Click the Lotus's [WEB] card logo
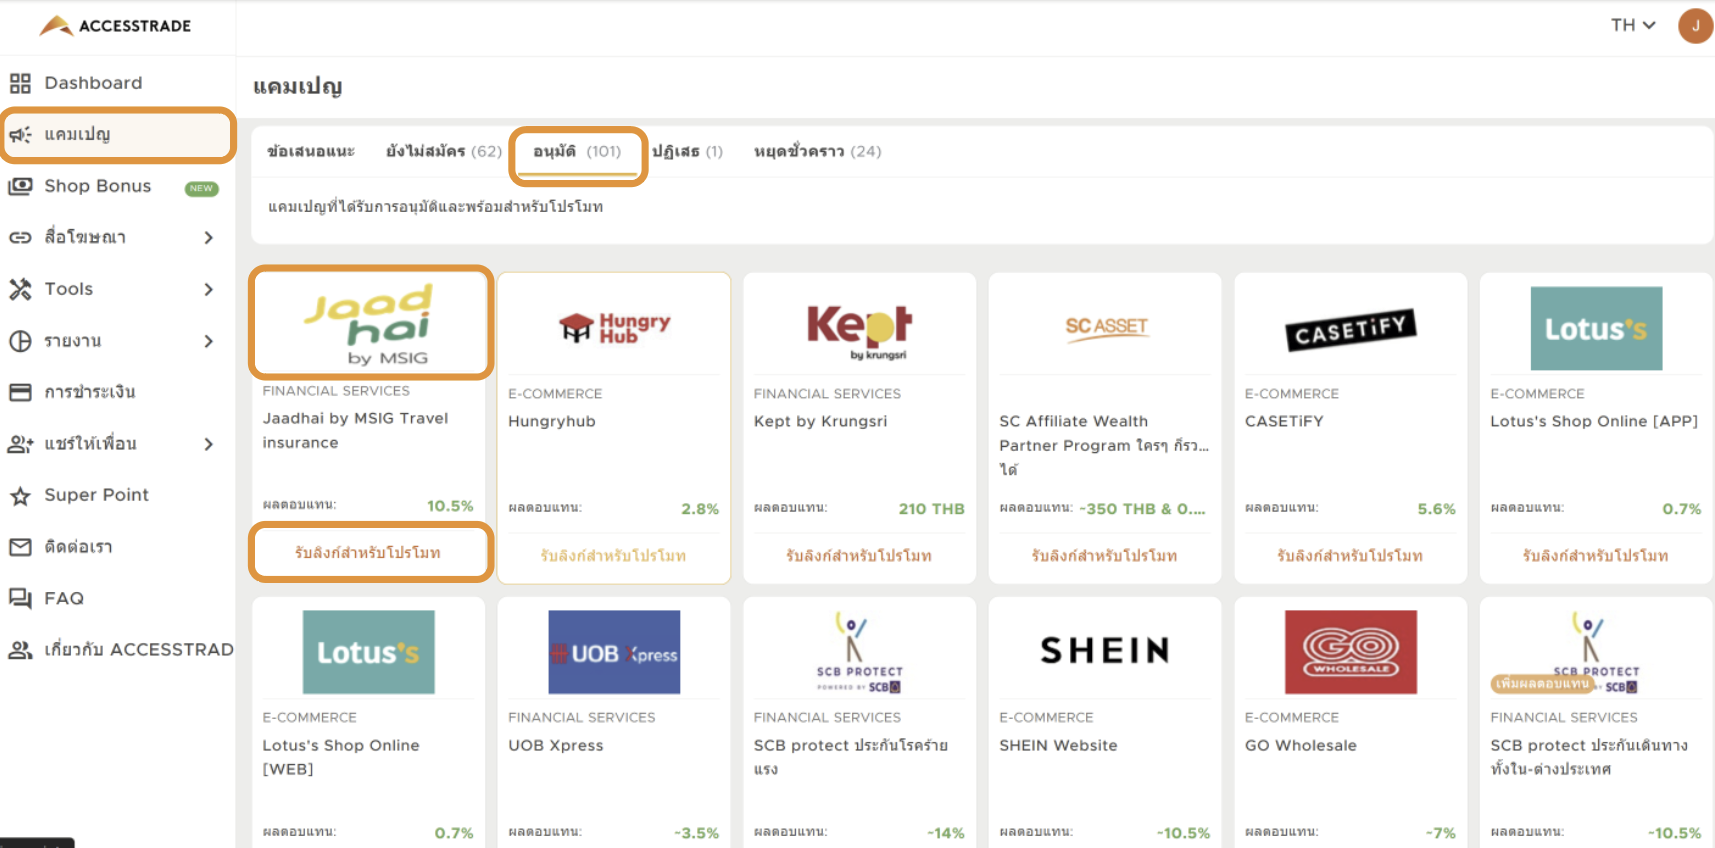 tap(368, 652)
